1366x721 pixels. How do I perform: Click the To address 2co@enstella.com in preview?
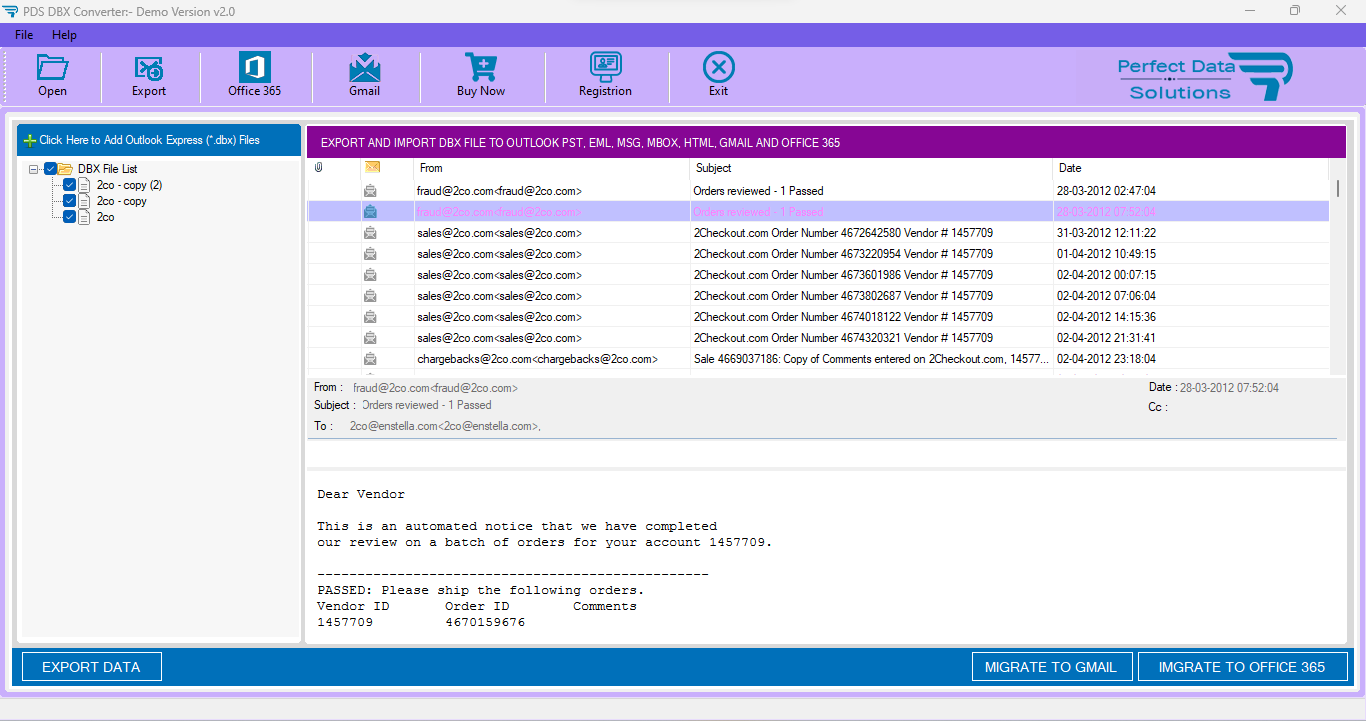(x=445, y=426)
